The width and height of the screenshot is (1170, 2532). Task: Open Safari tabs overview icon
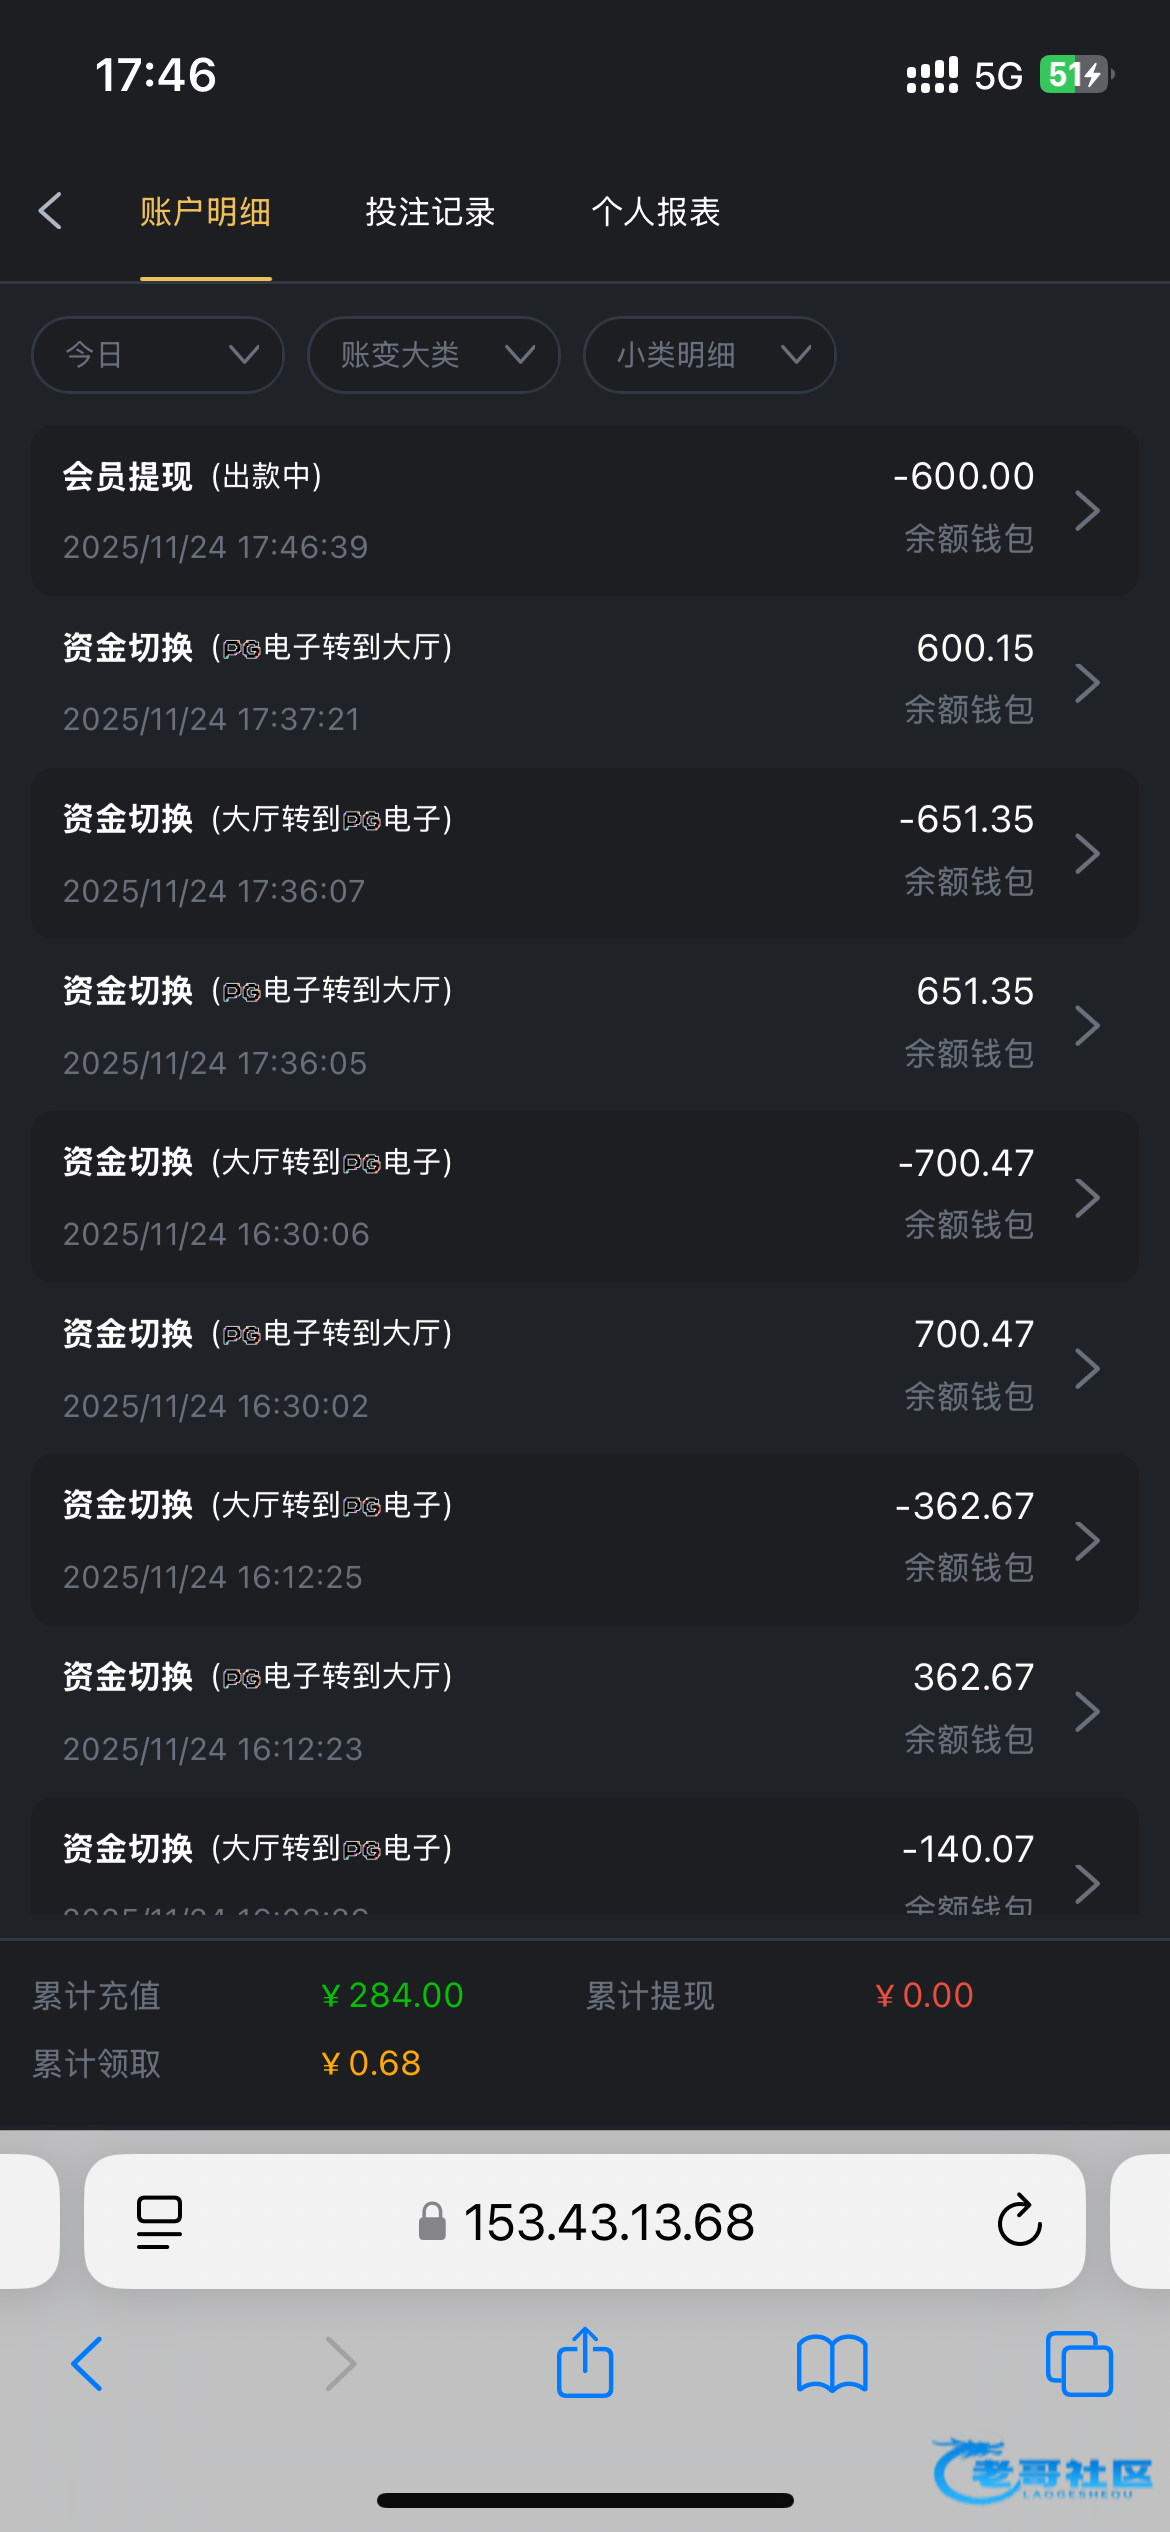[1079, 2364]
